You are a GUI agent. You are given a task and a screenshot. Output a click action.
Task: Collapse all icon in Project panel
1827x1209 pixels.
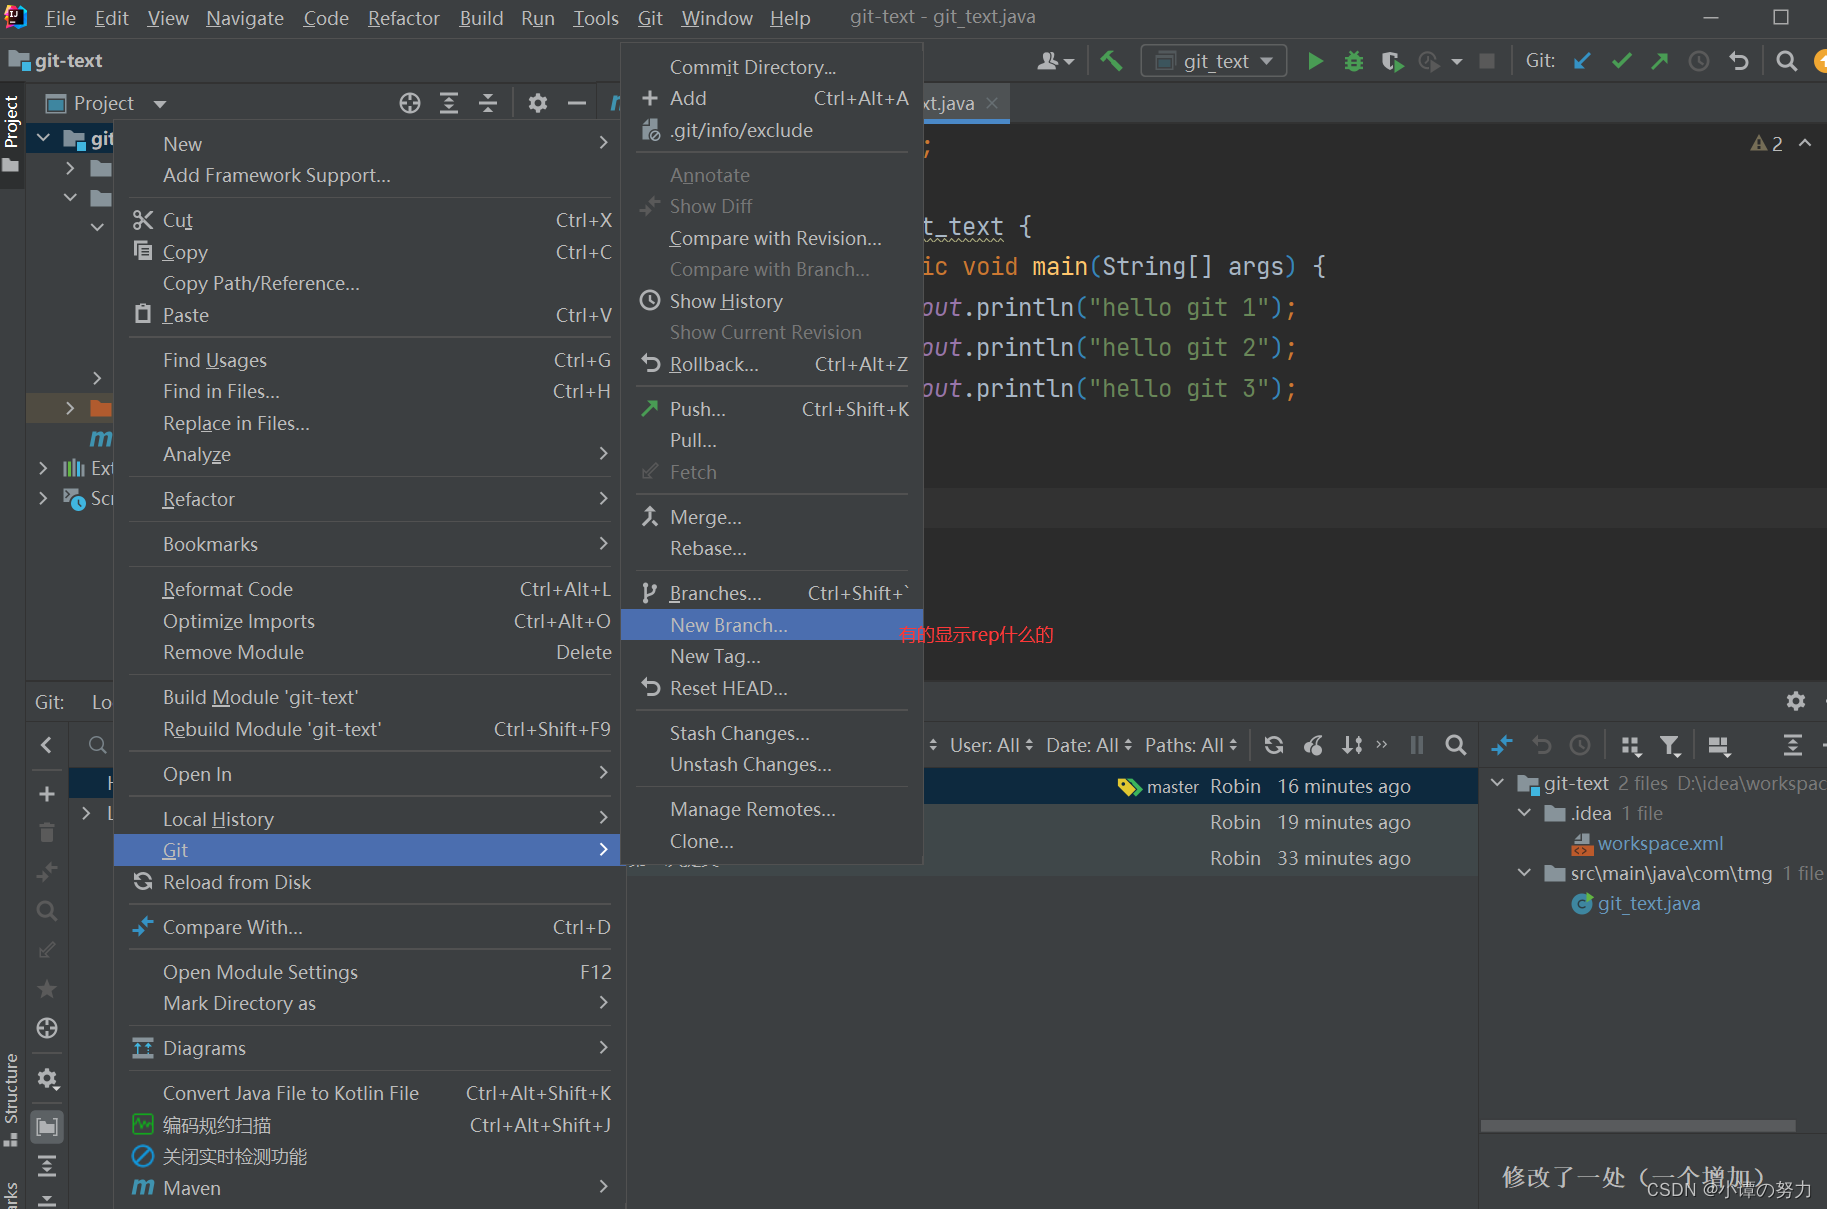click(488, 103)
